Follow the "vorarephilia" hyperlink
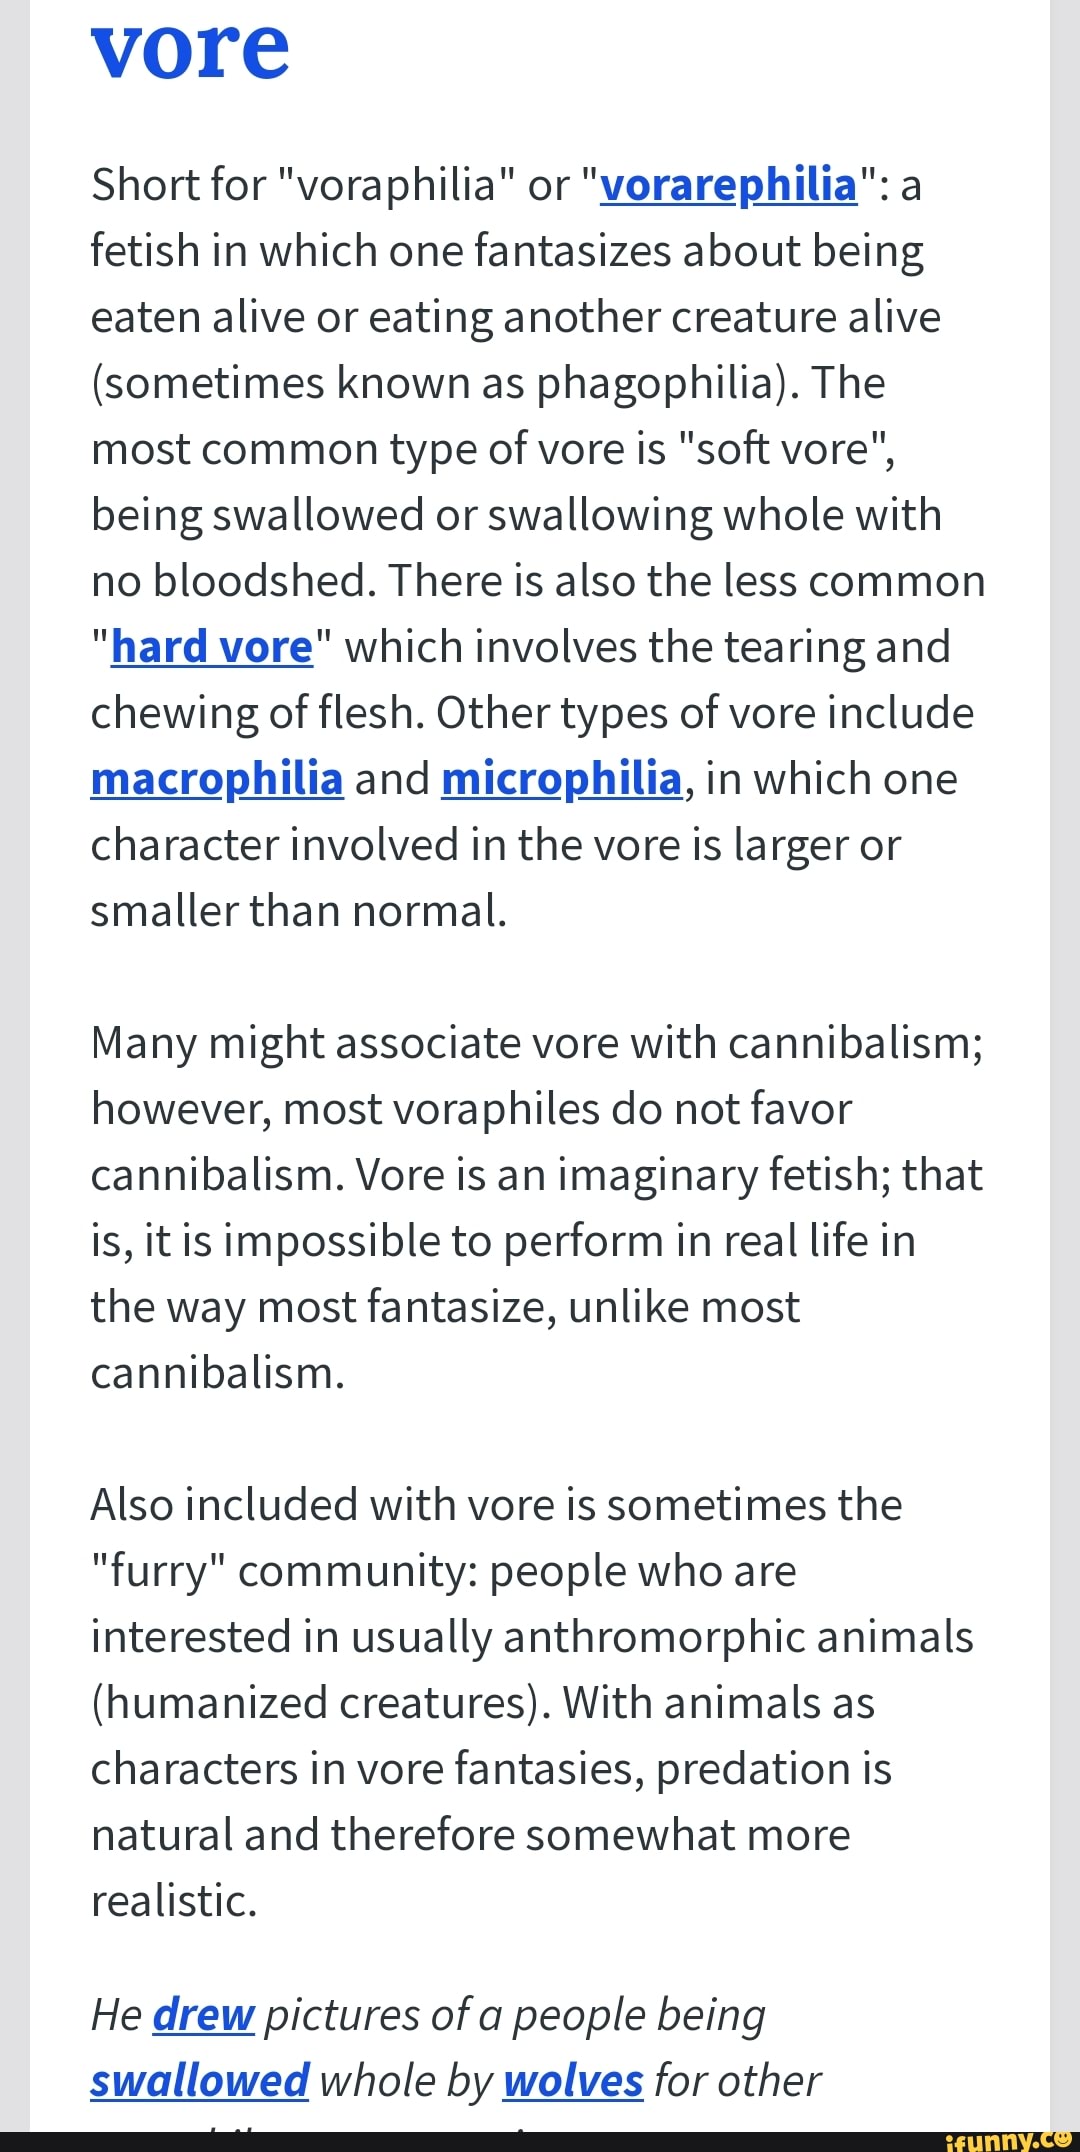1080x2152 pixels. (728, 185)
